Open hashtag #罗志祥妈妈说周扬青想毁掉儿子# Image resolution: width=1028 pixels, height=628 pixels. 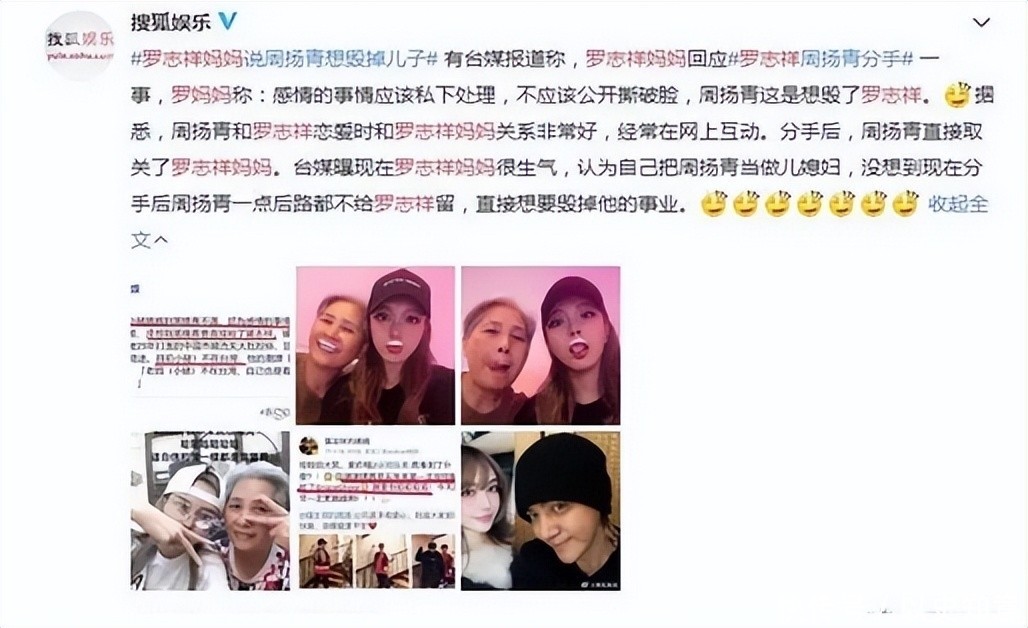[x=284, y=59]
